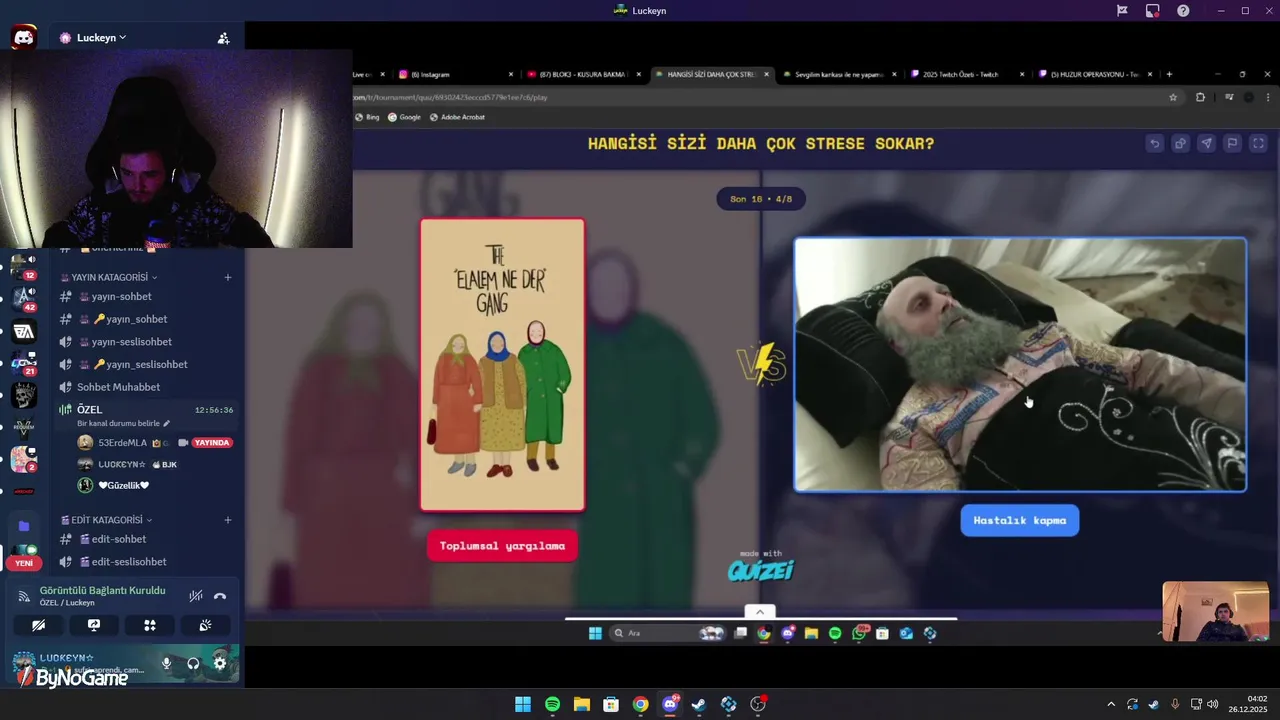Switch to BLOK3 - KUSURA BAKMA tab
The image size is (1280, 720).
[x=585, y=74]
